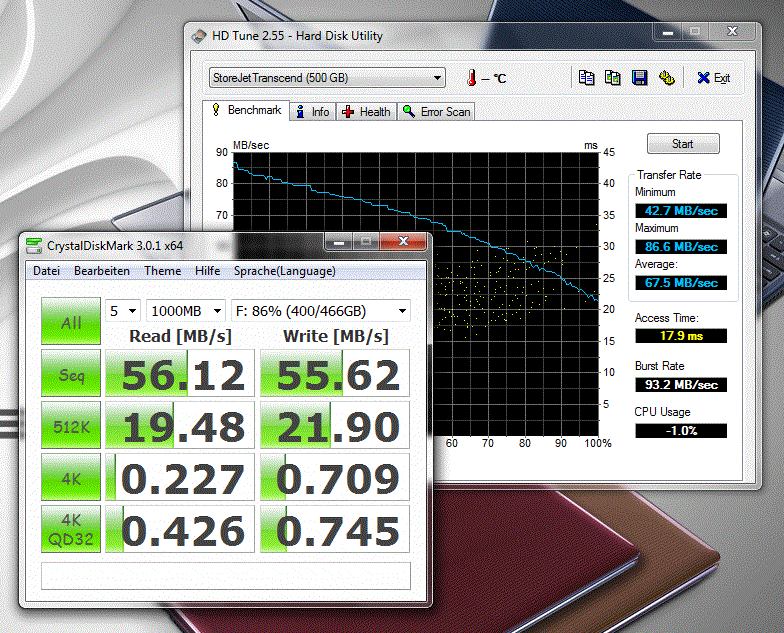Click the CrystalDiskMark title bar app icon
This screenshot has height=633, width=784.
pyautogui.click(x=34, y=246)
